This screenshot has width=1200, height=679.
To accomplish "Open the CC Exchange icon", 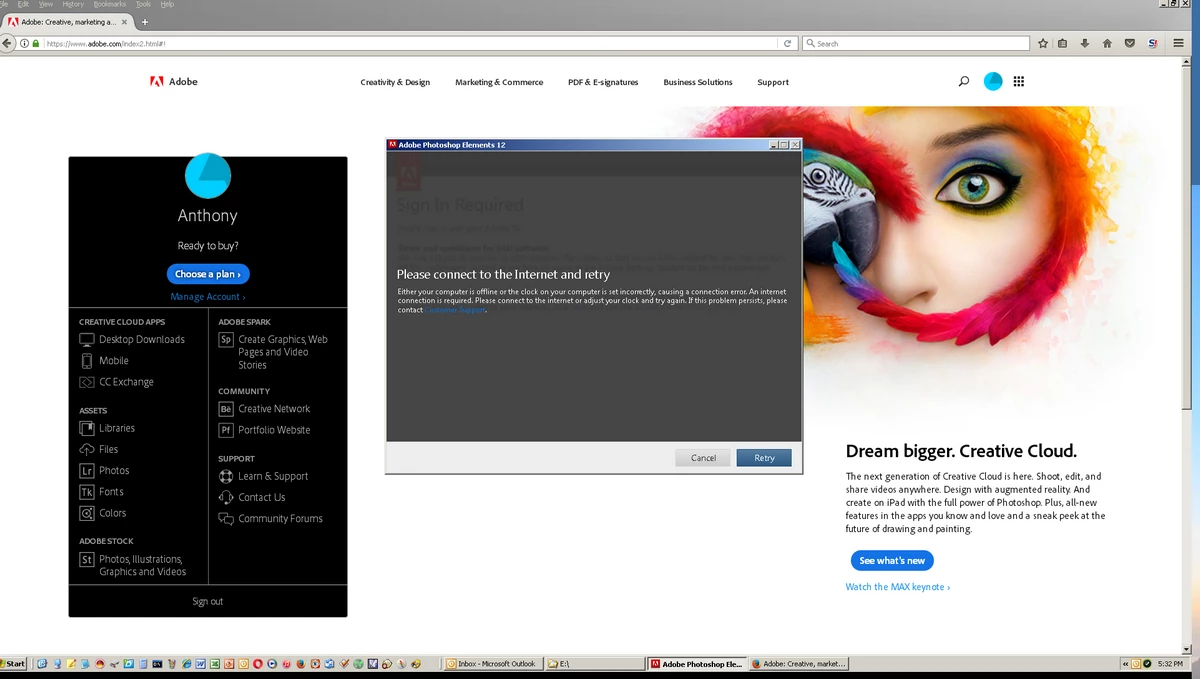I will tap(87, 382).
